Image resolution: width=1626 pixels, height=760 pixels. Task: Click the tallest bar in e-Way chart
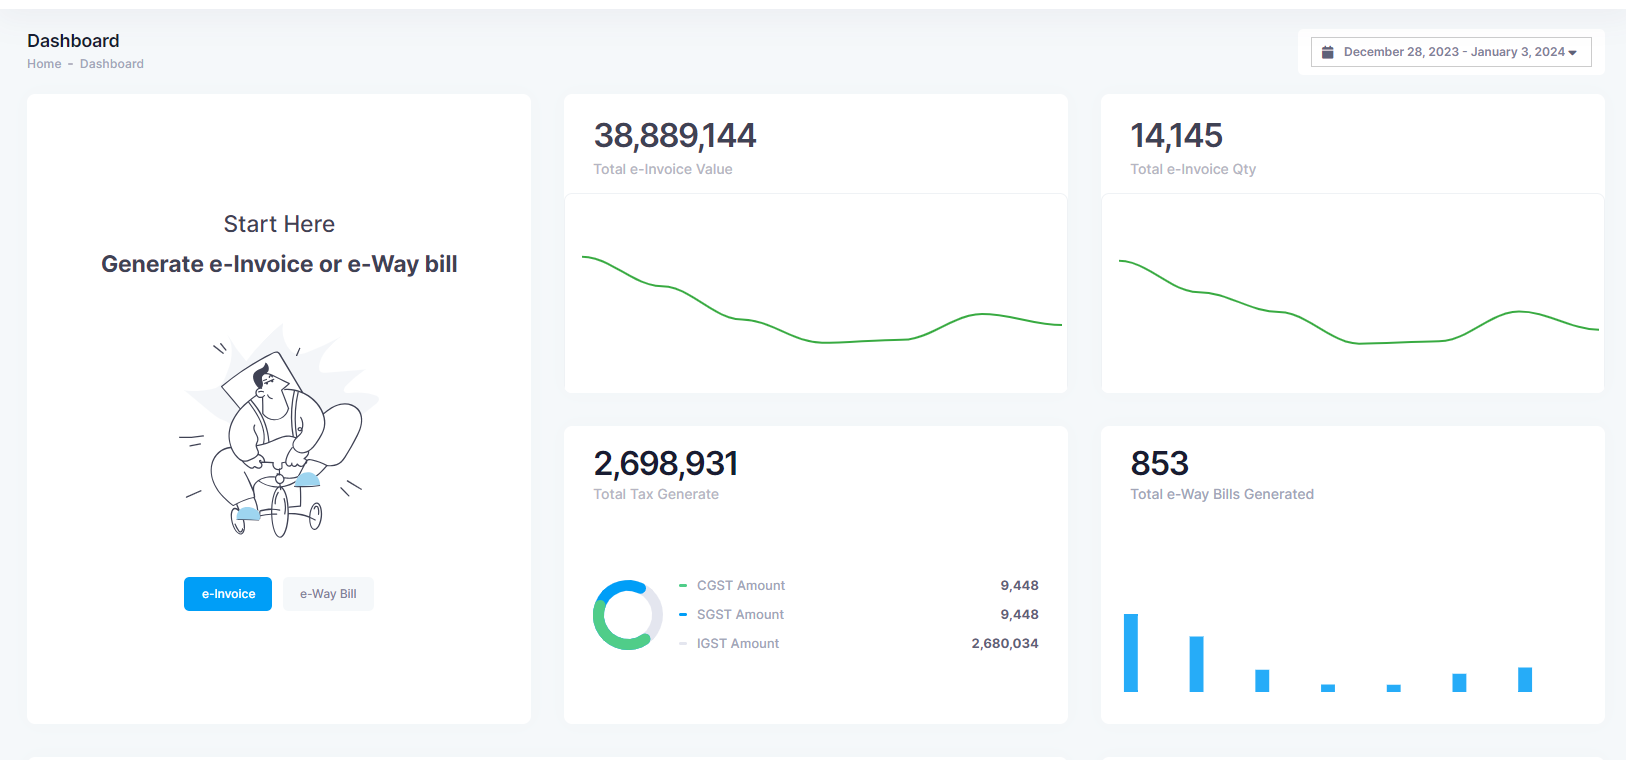tap(1131, 653)
